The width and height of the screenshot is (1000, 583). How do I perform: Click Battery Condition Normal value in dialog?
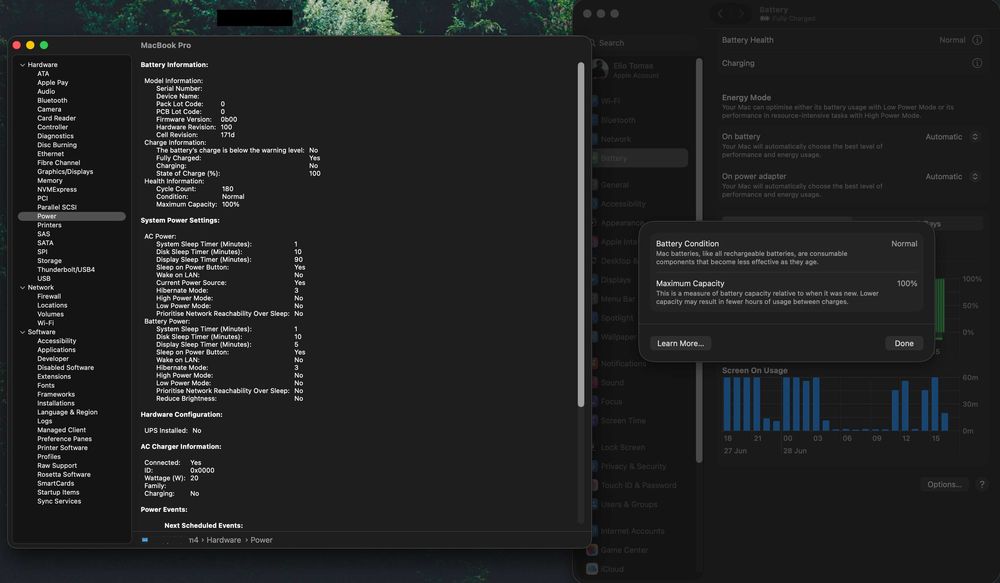(904, 244)
